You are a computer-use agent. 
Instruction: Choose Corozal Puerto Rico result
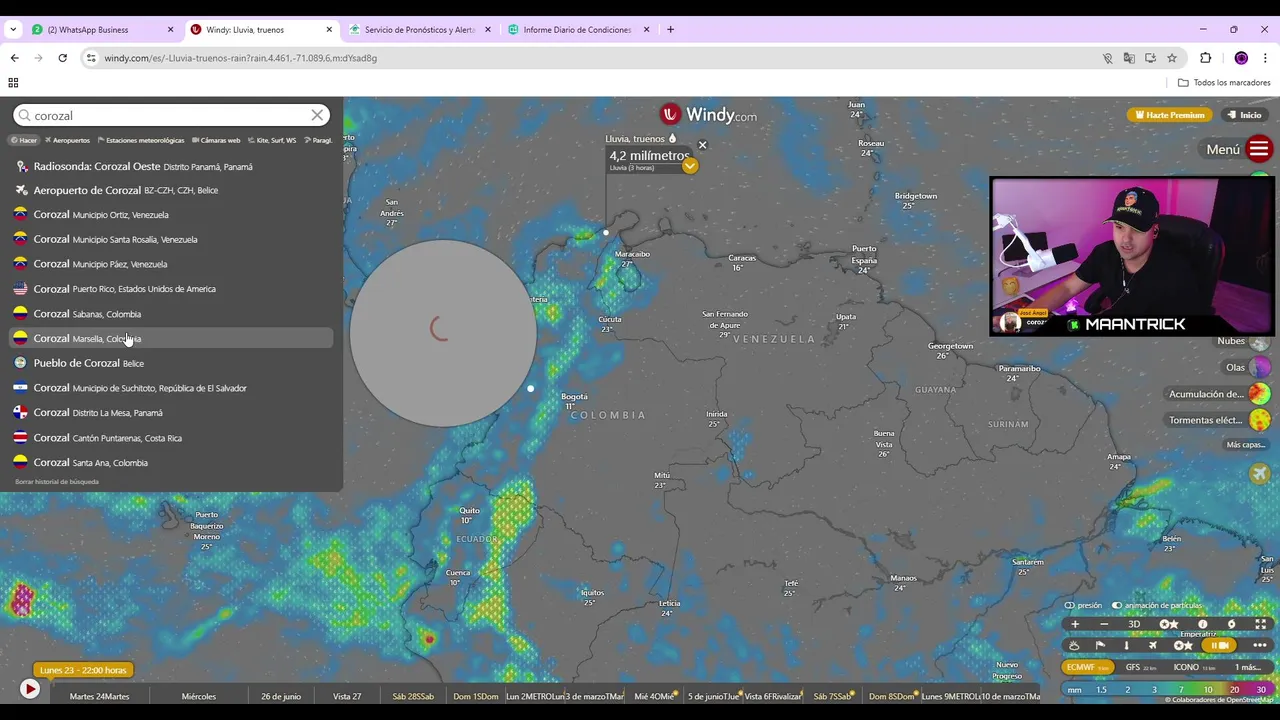tap(171, 289)
